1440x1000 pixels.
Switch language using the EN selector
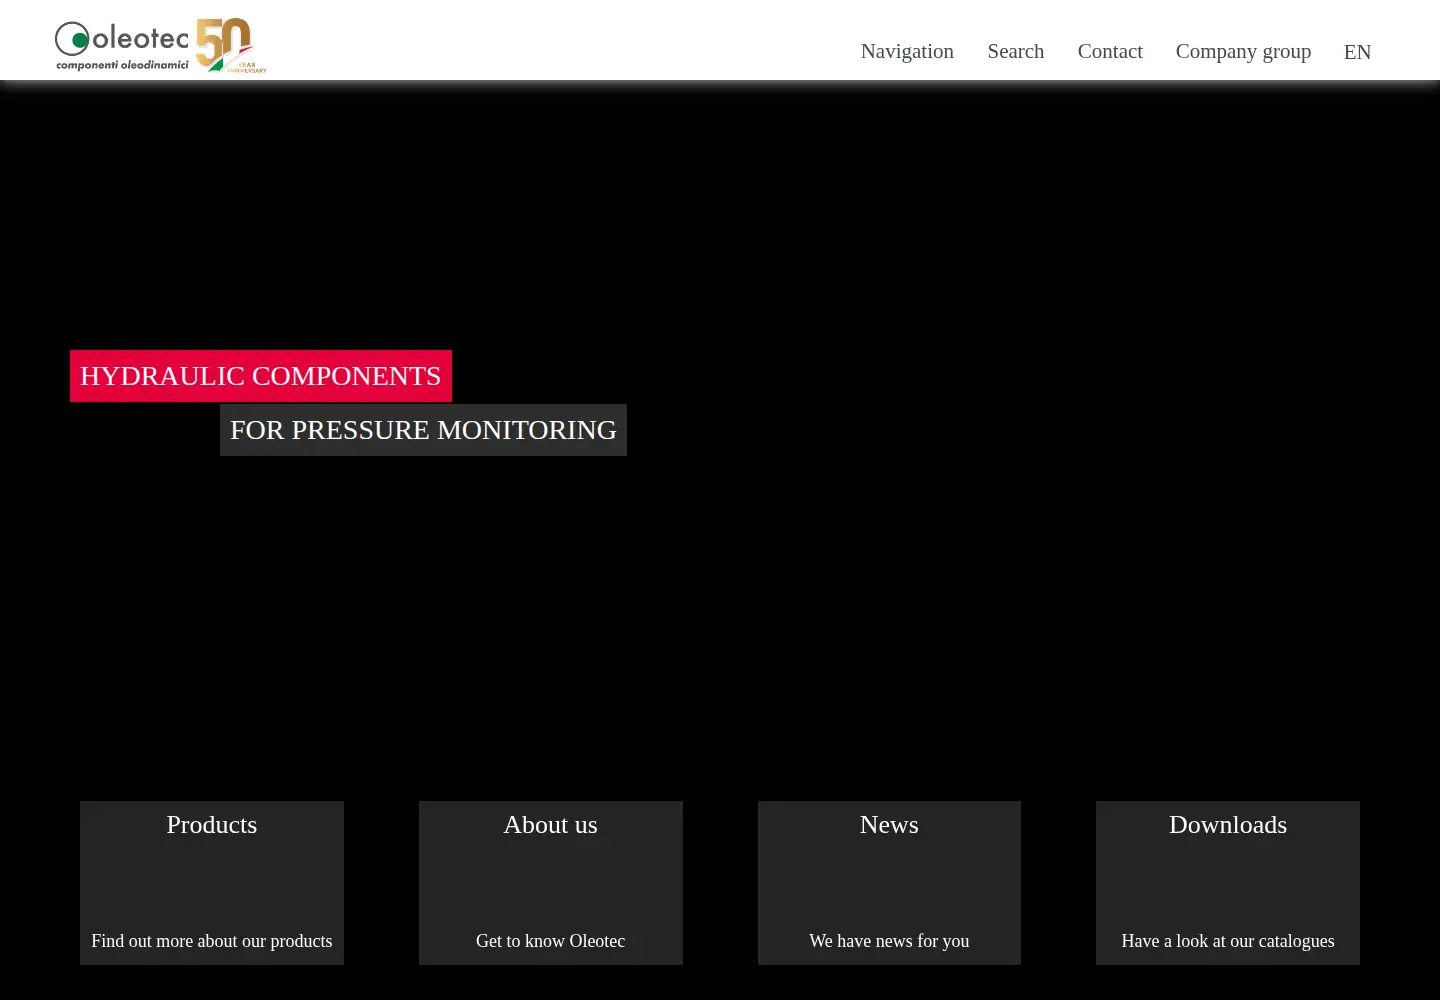coord(1357,52)
